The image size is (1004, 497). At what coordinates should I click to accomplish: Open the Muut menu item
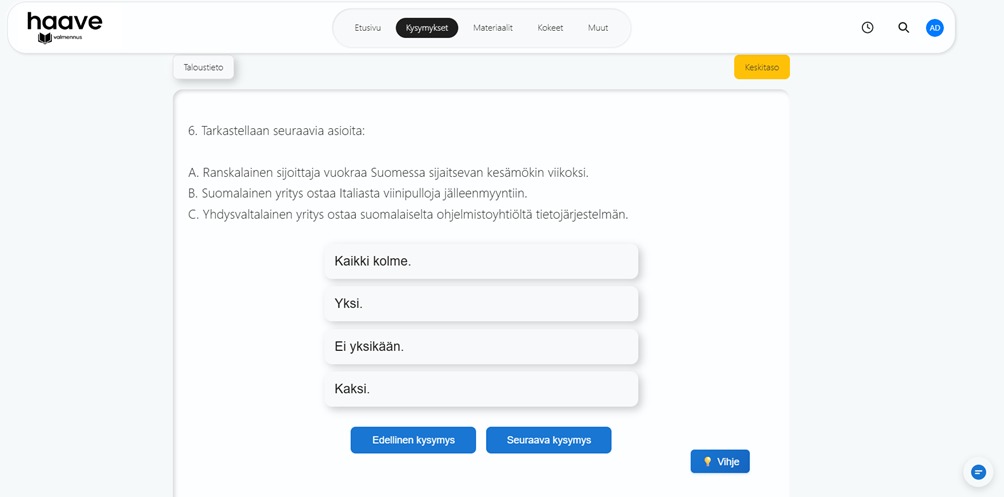pyautogui.click(x=598, y=28)
